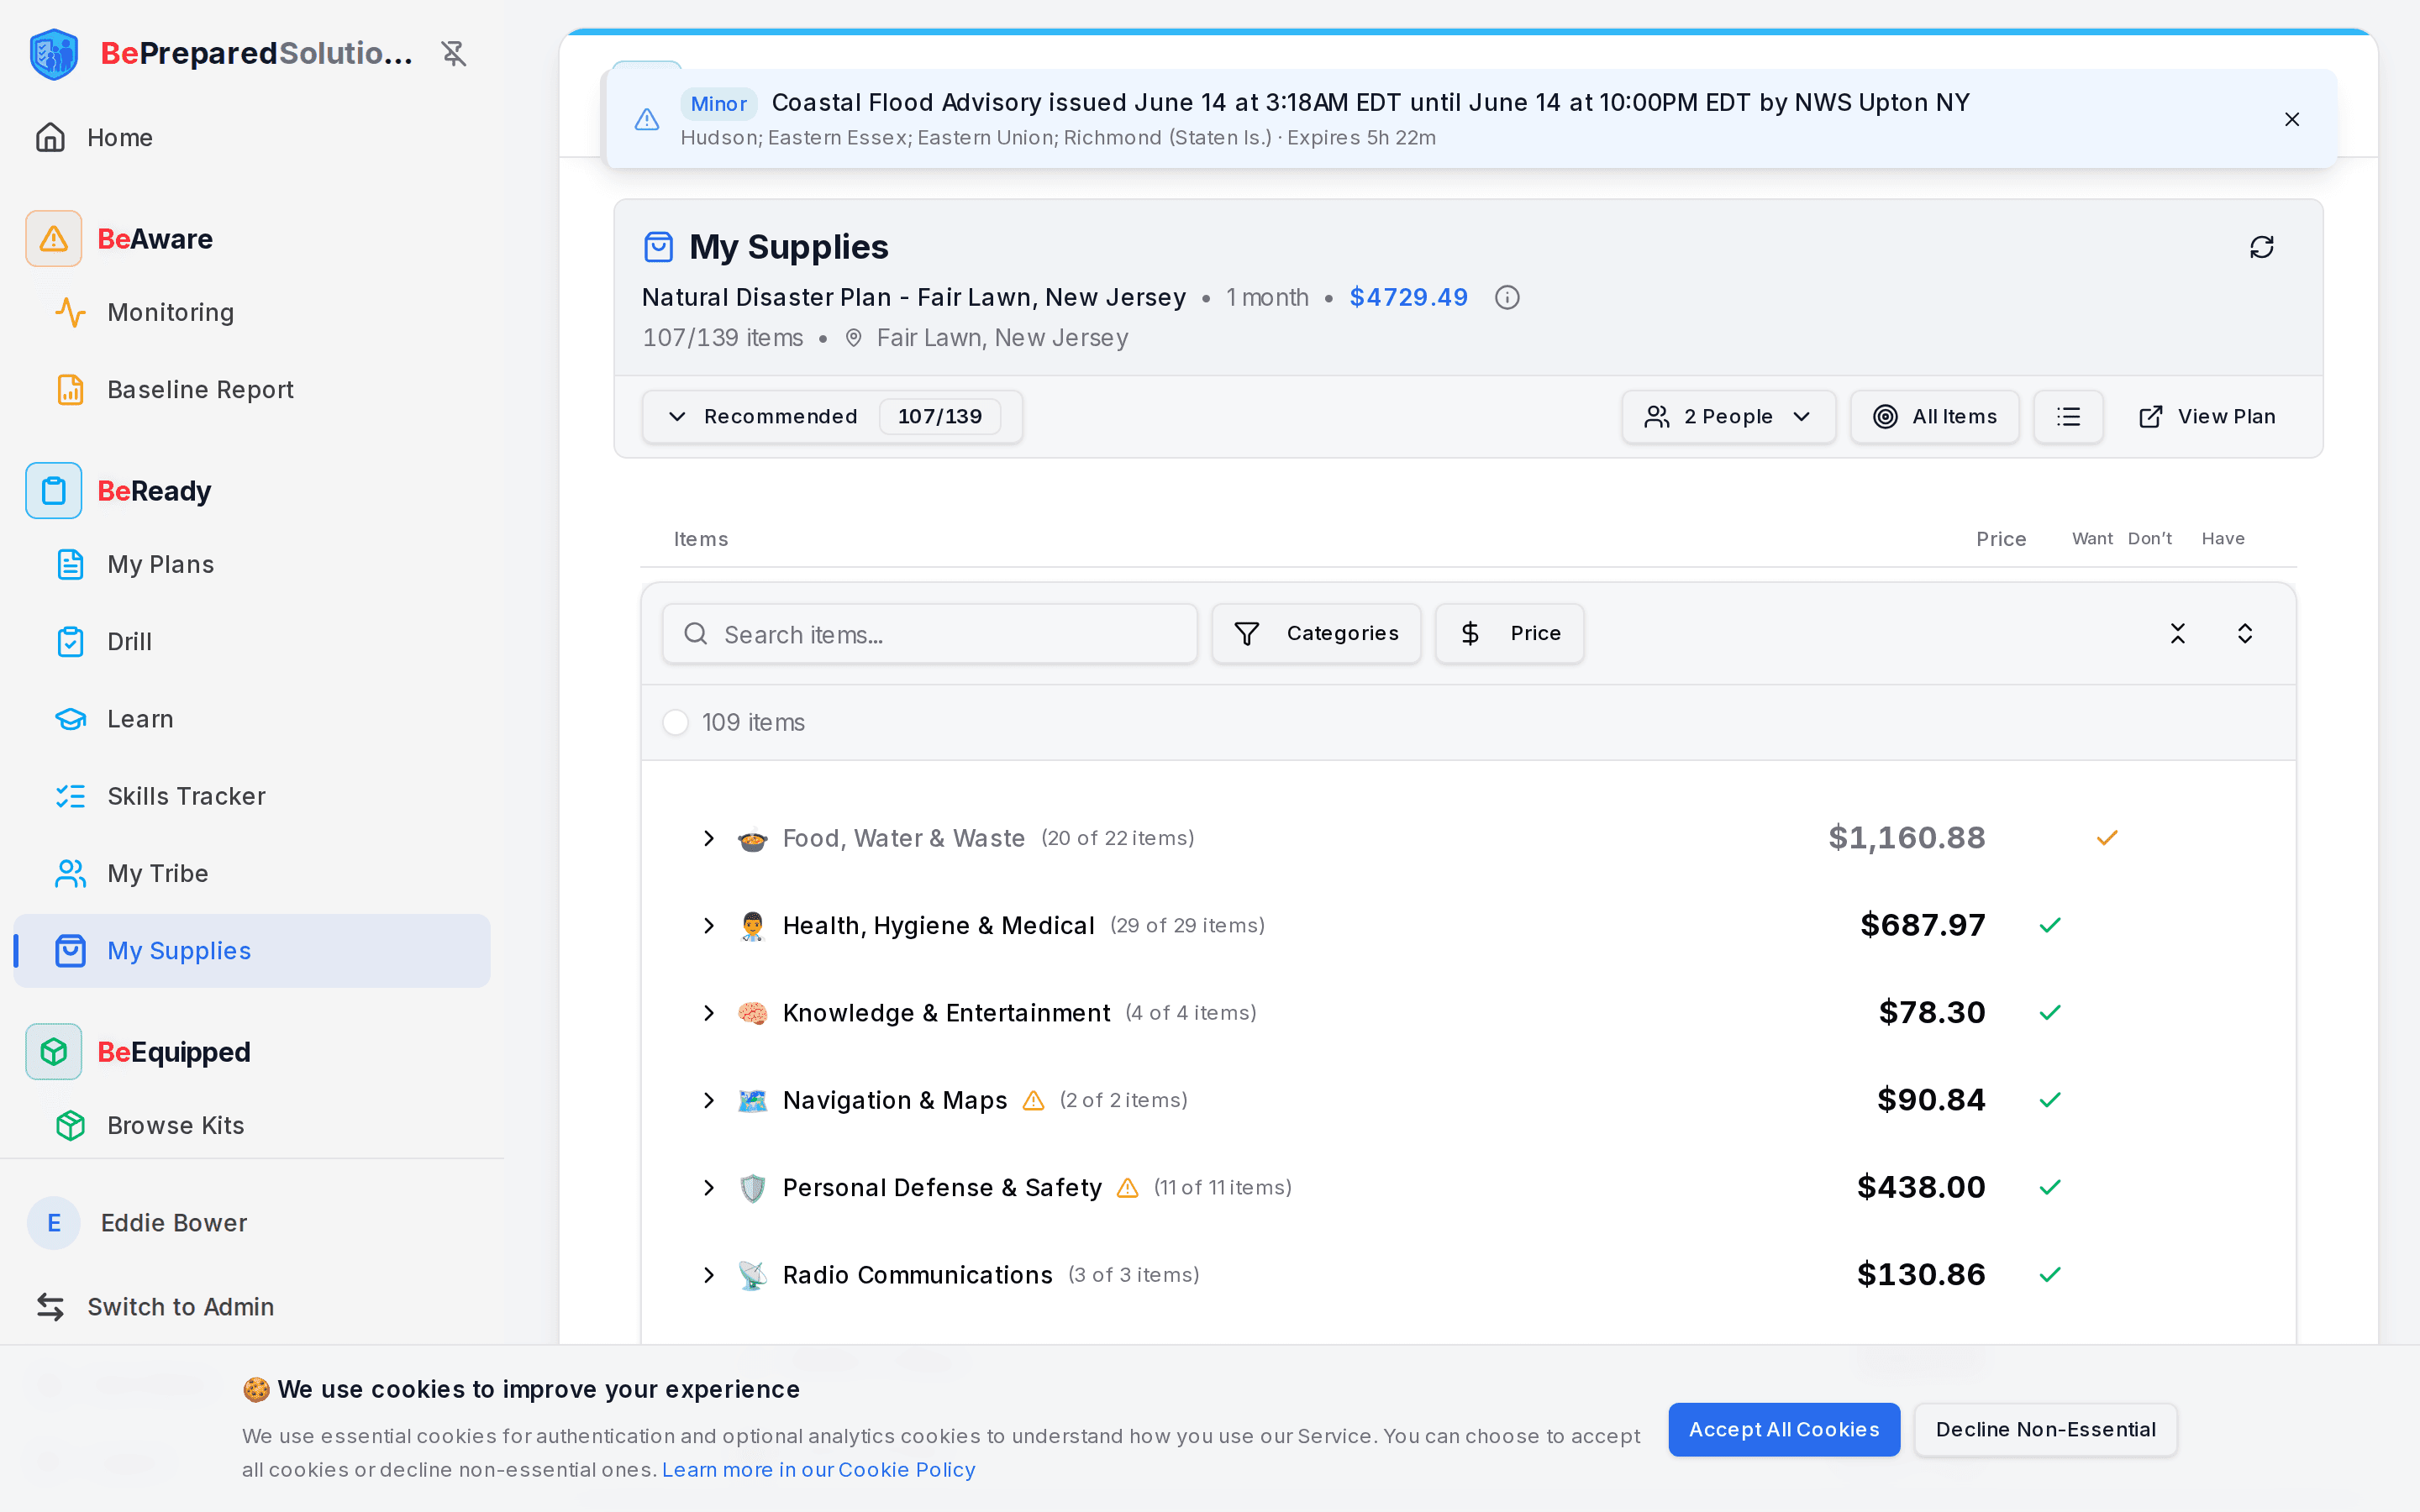Click the Eddie Bower avatar
Viewport: 2420px width, 1512px height.
(54, 1223)
